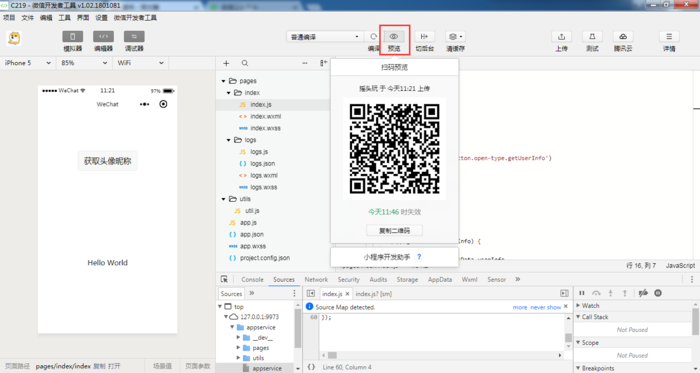Image resolution: width=700 pixels, height=373 pixels.
Task: Click the preview (预览) eye icon
Action: tap(394, 37)
